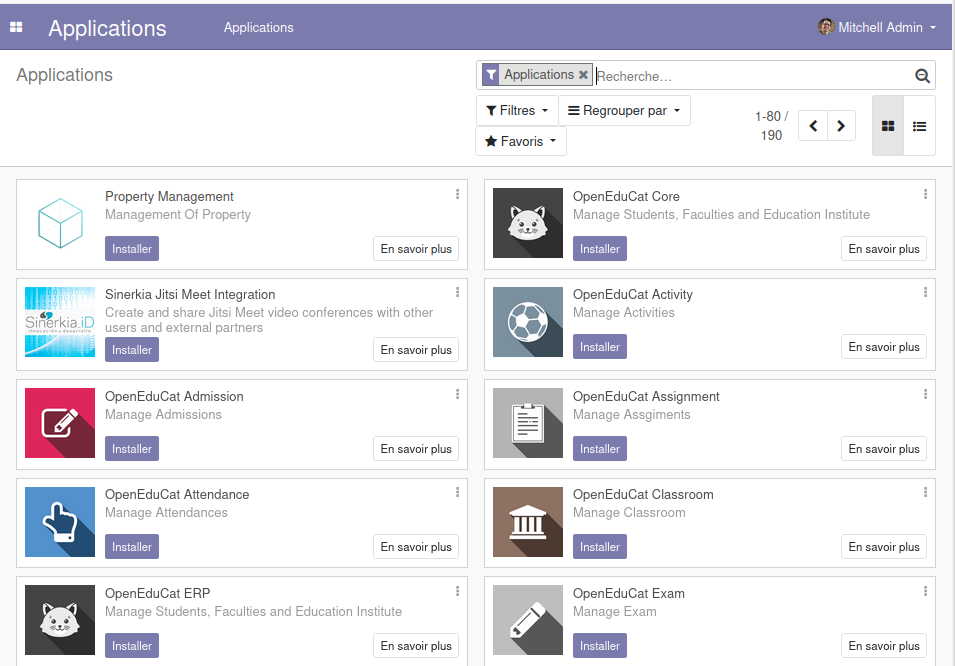Go to the next page of applications
This screenshot has height=666, width=955.
pos(841,126)
